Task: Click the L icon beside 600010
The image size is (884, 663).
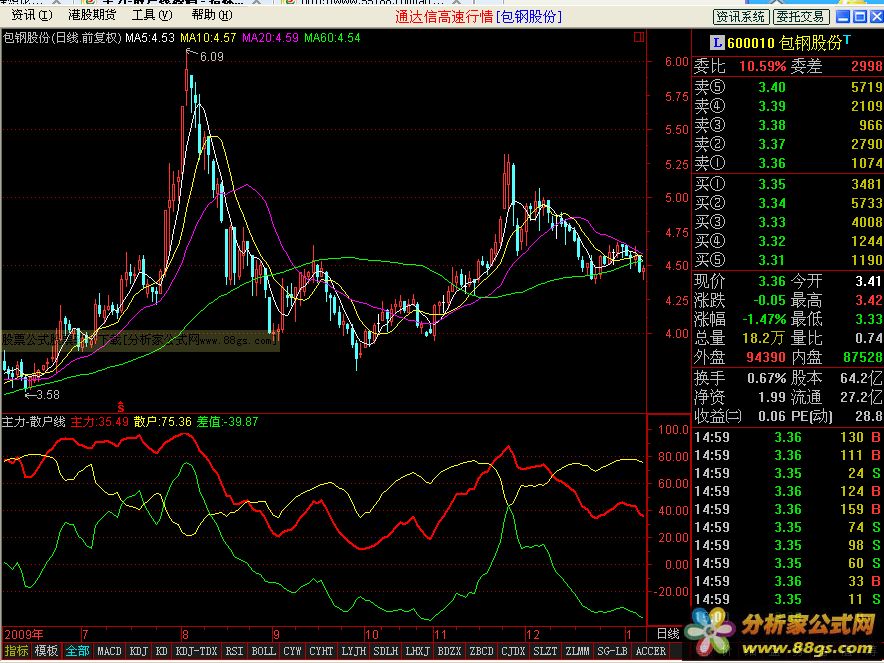Action: pyautogui.click(x=717, y=42)
